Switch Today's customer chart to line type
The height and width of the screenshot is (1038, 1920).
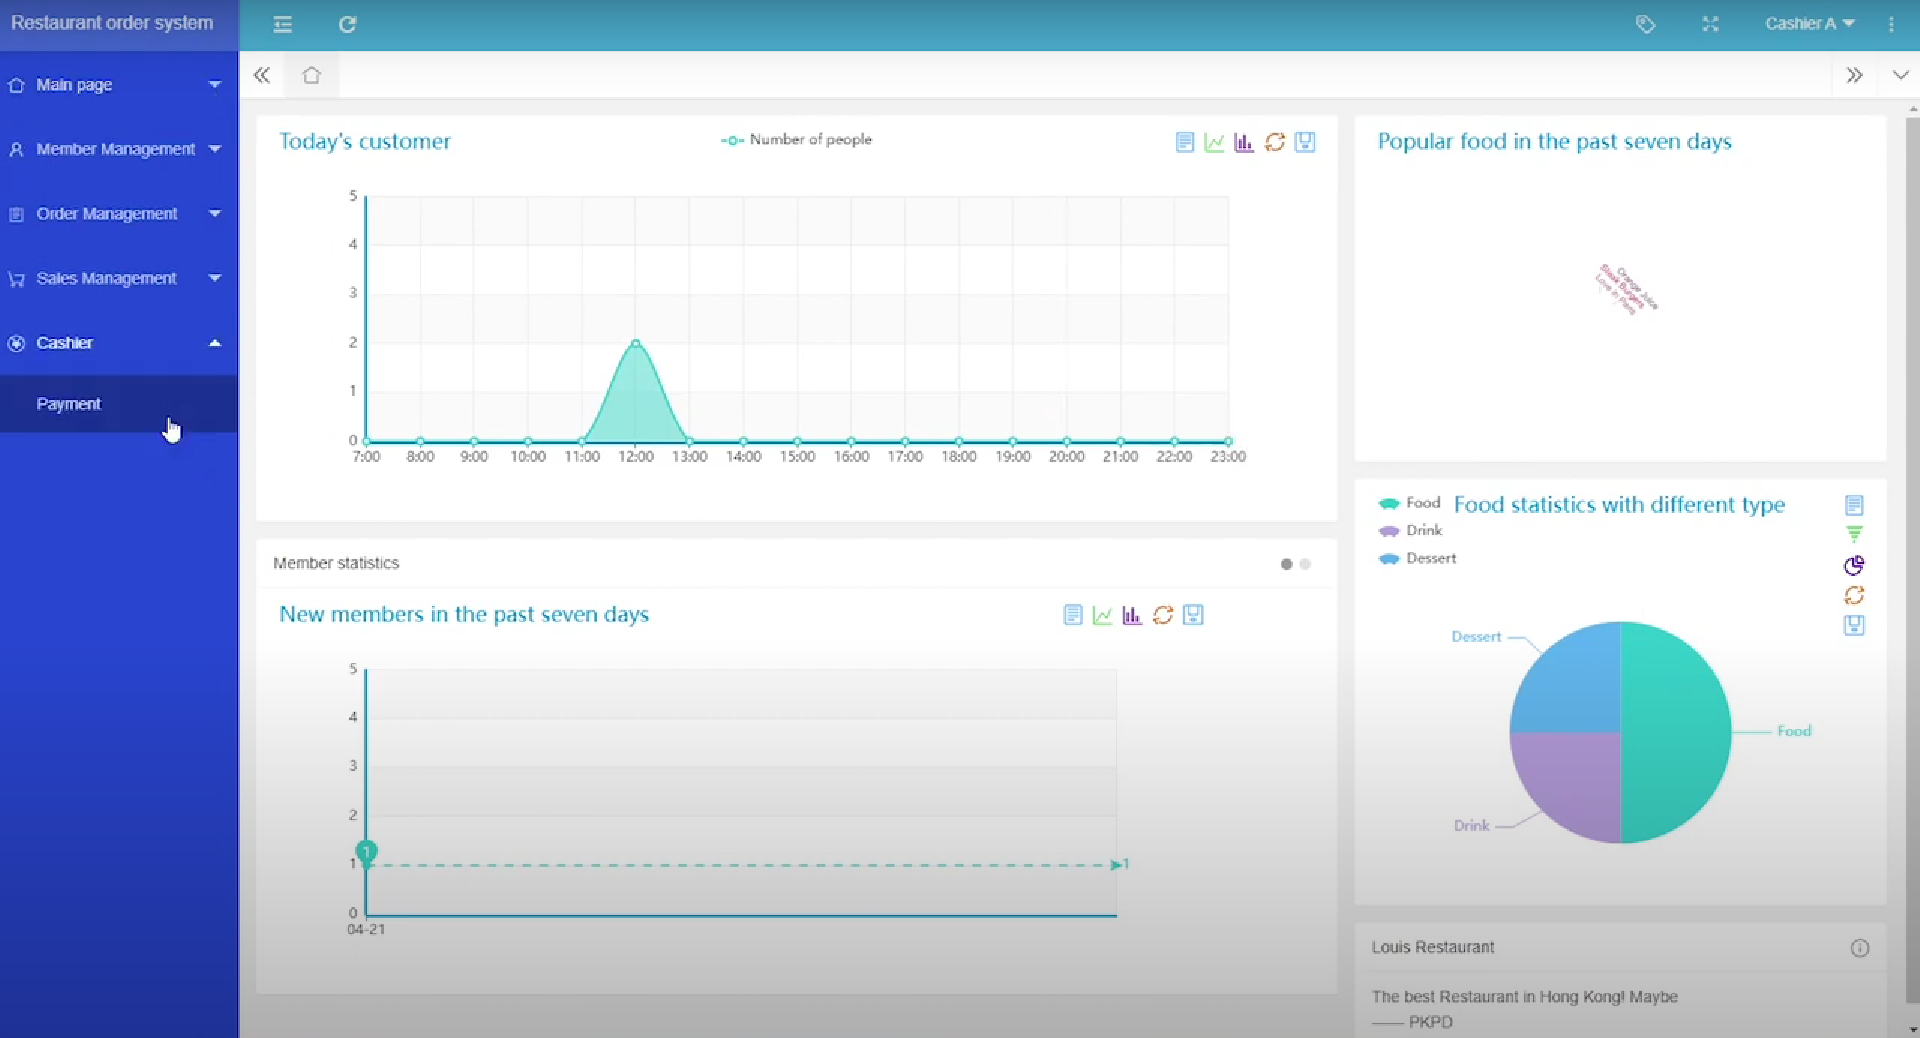tap(1214, 142)
